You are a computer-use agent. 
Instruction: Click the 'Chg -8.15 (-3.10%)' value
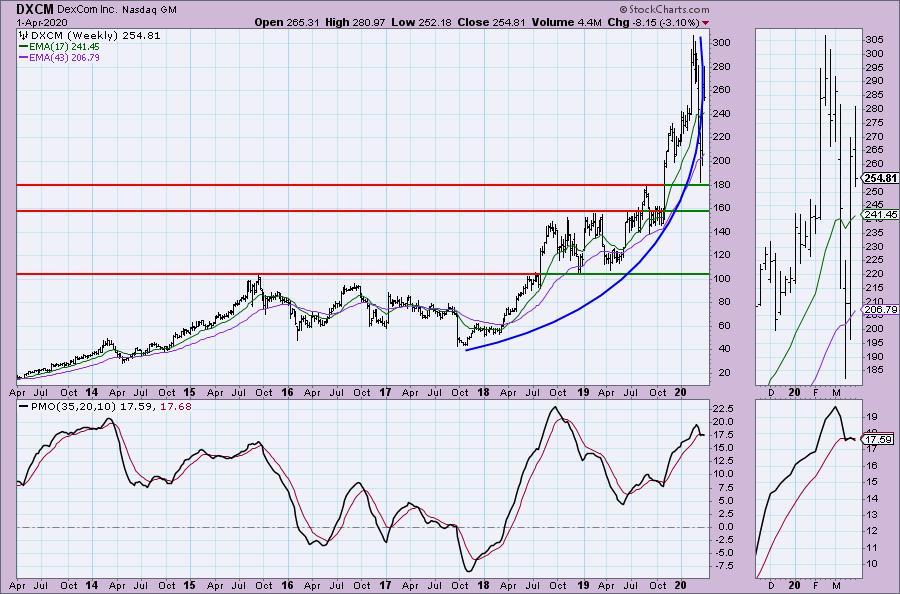[x=653, y=22]
